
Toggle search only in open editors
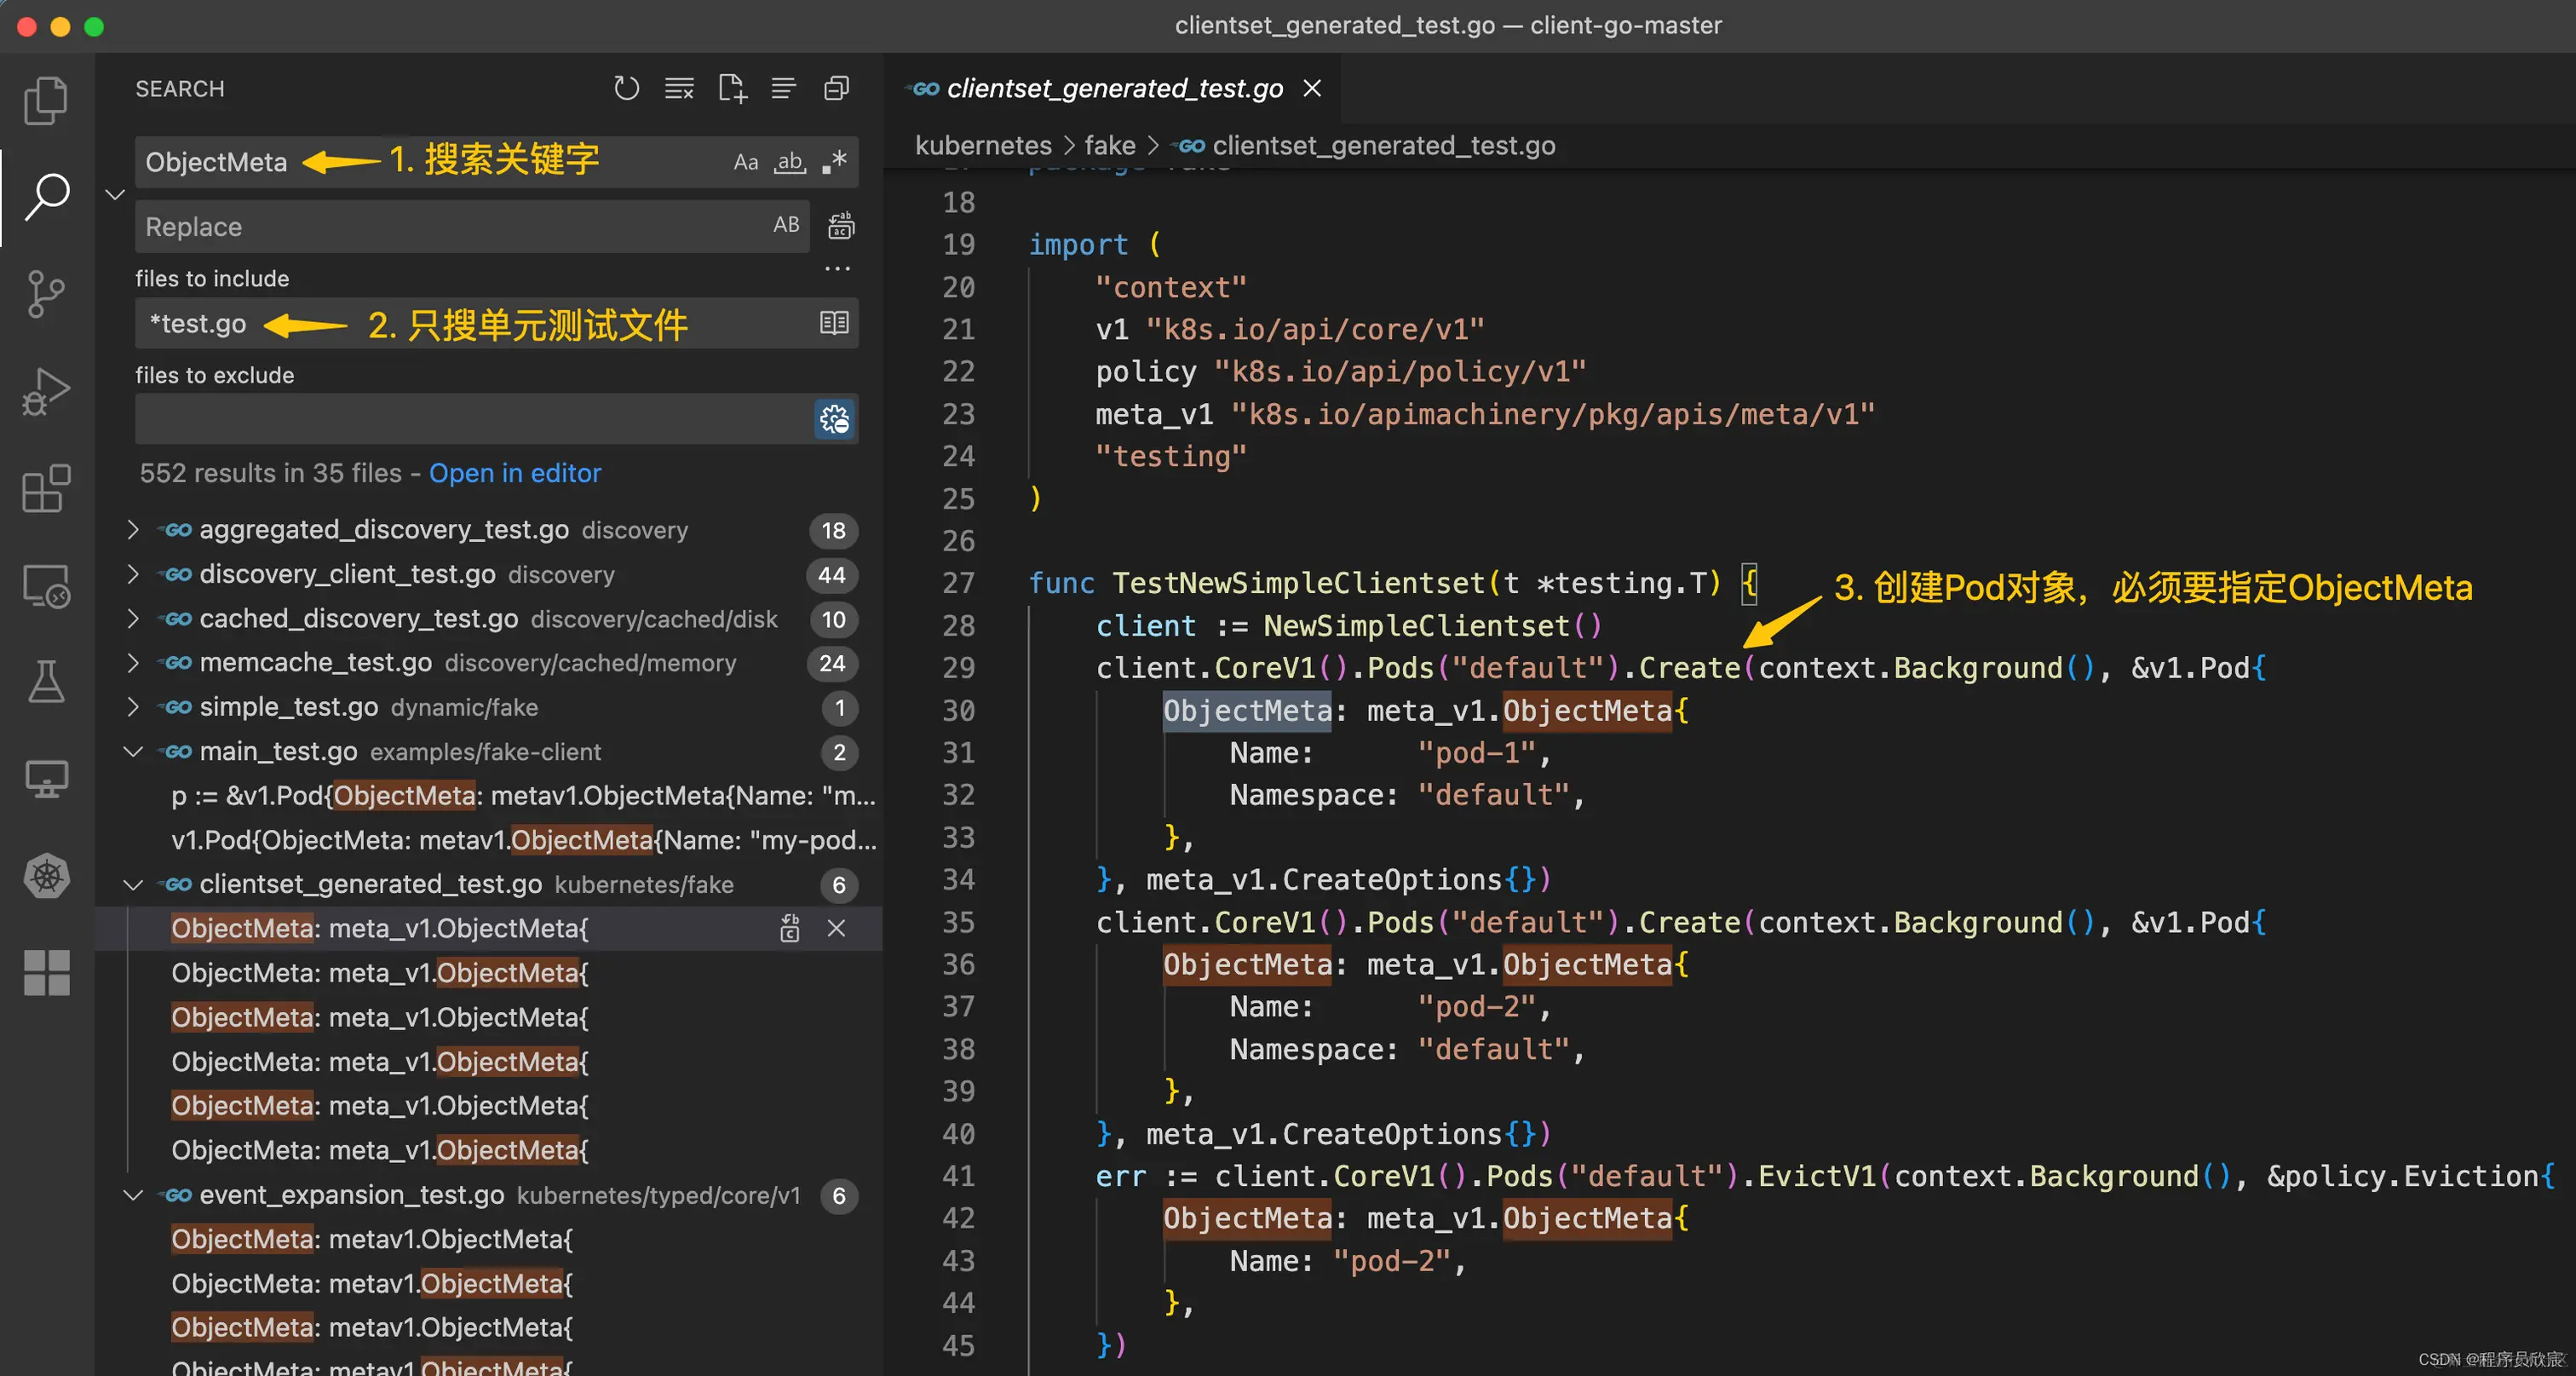(834, 323)
